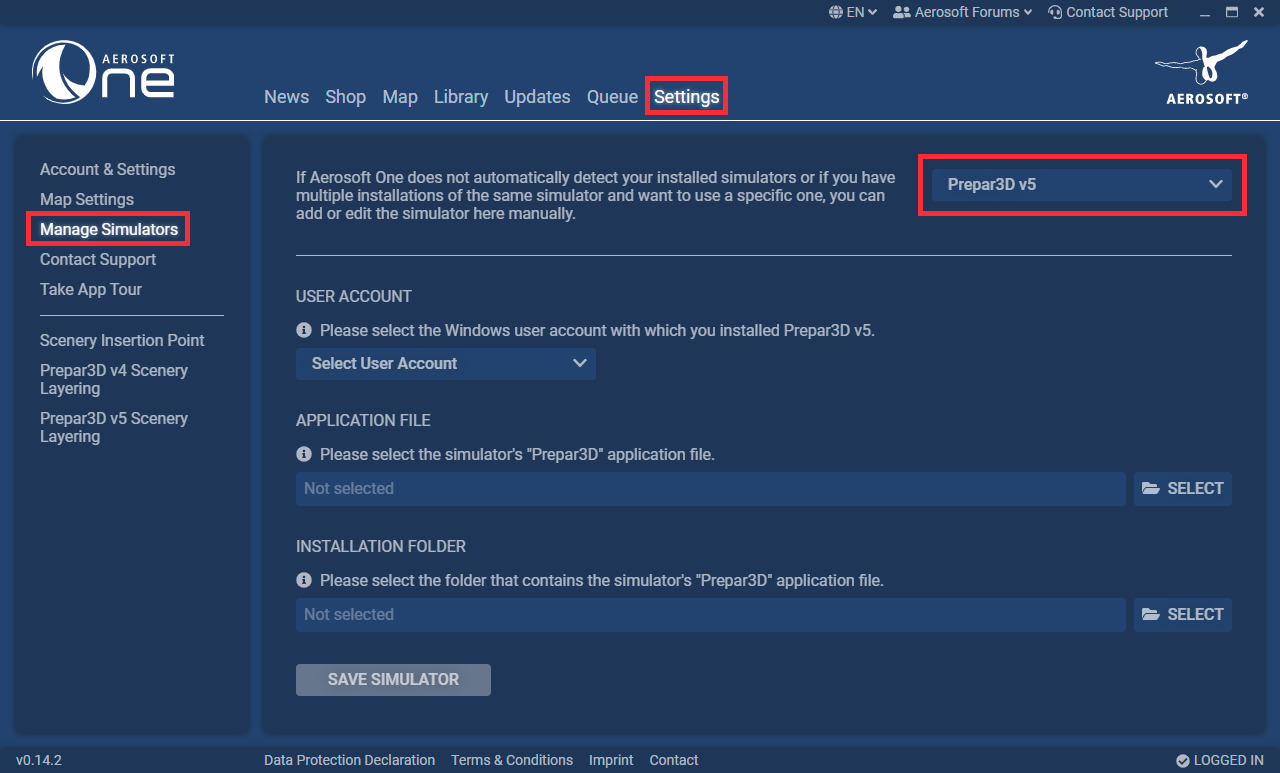Click the SAVE SIMULATOR button
Screen dimensions: 1280x773
pos(393,679)
